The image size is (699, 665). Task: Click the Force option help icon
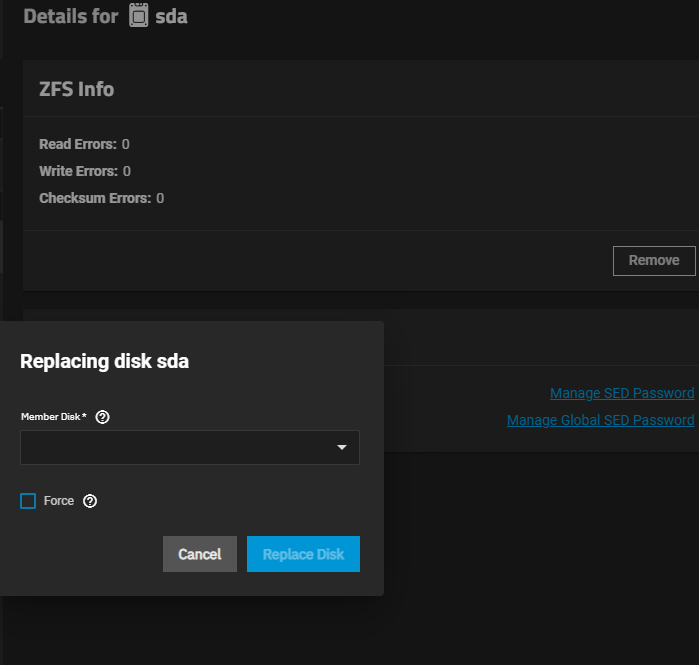90,501
